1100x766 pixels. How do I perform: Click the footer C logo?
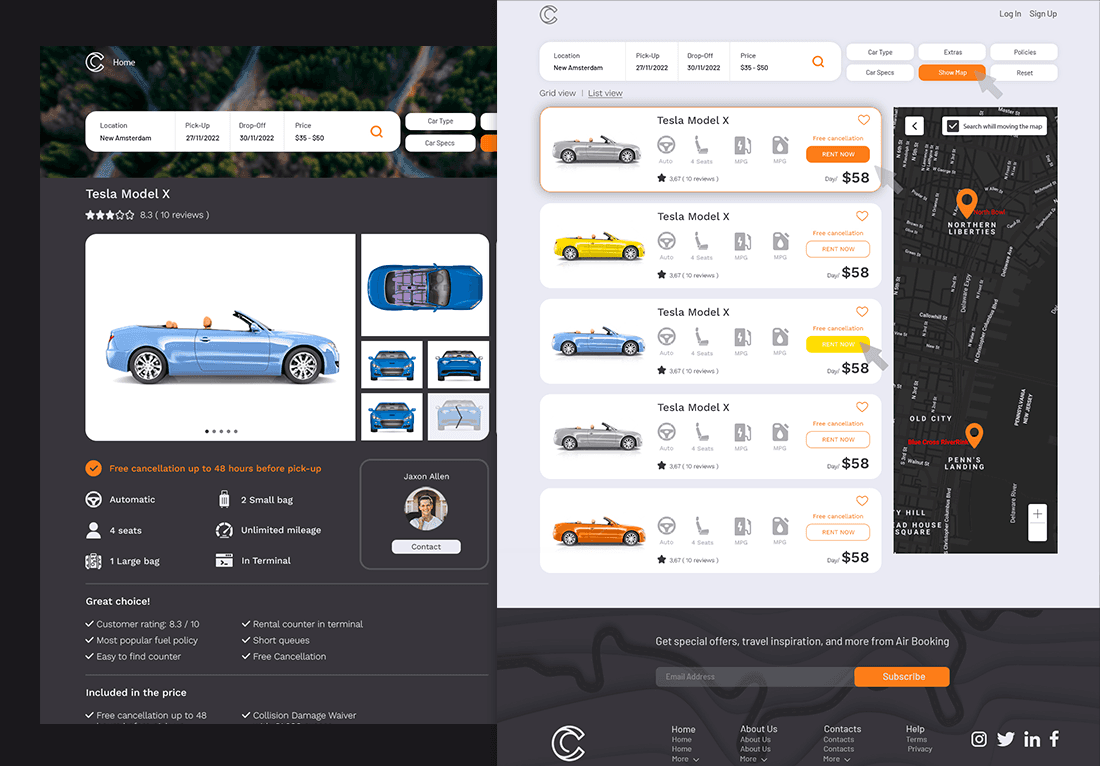click(568, 743)
